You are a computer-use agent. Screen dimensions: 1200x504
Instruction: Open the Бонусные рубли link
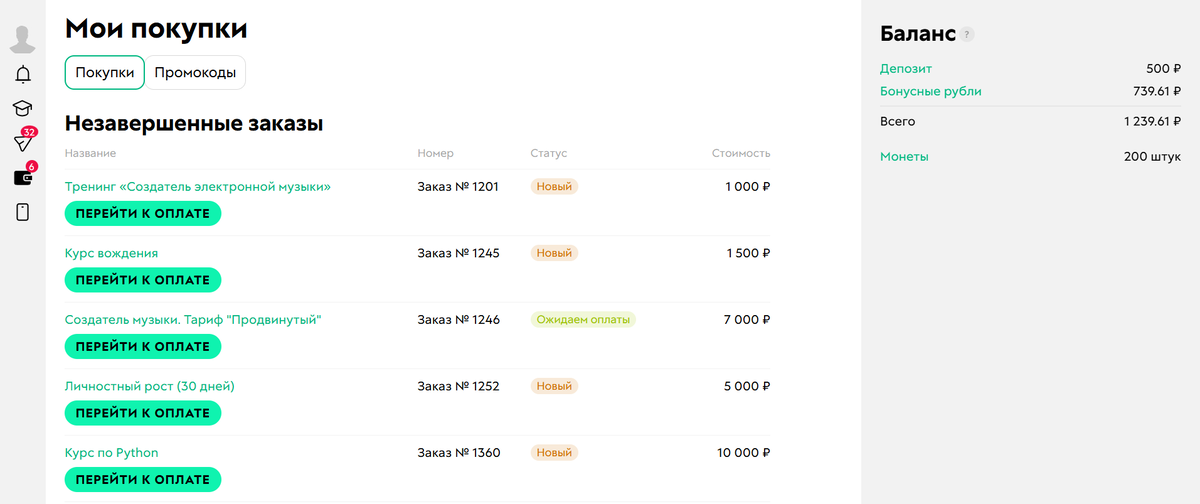click(930, 91)
